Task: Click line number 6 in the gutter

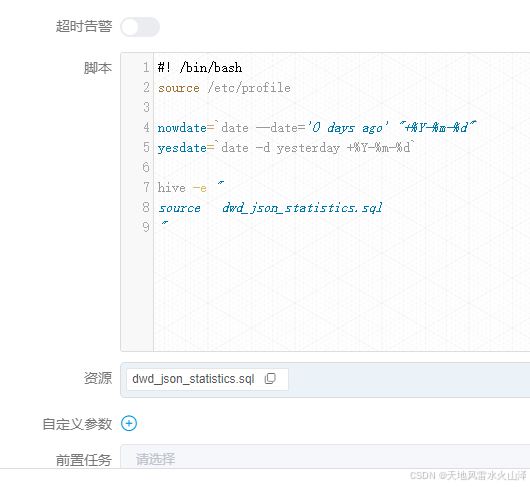Action: pyautogui.click(x=146, y=167)
